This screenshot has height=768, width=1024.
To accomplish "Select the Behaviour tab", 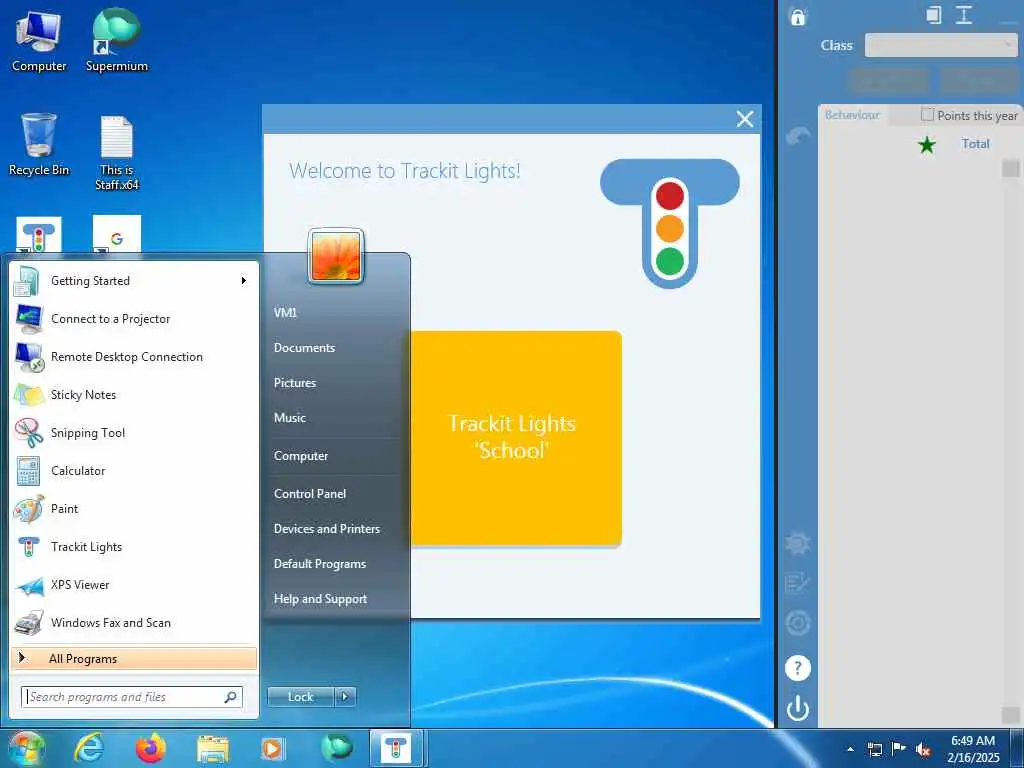I will 852,115.
